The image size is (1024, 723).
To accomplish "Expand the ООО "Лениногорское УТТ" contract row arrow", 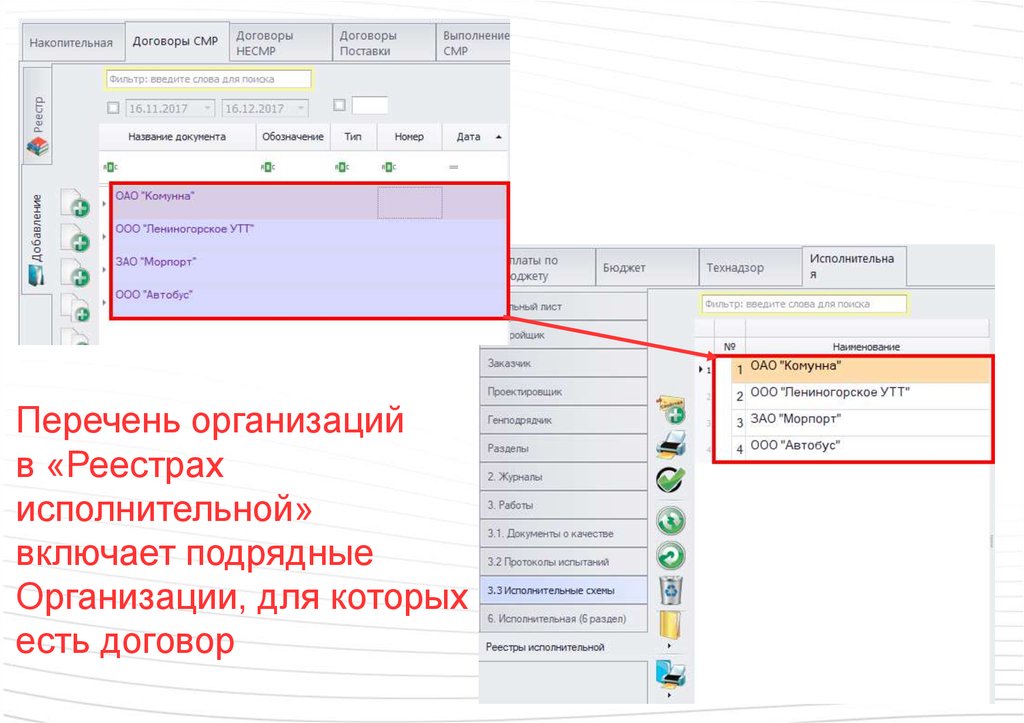I will pos(104,236).
